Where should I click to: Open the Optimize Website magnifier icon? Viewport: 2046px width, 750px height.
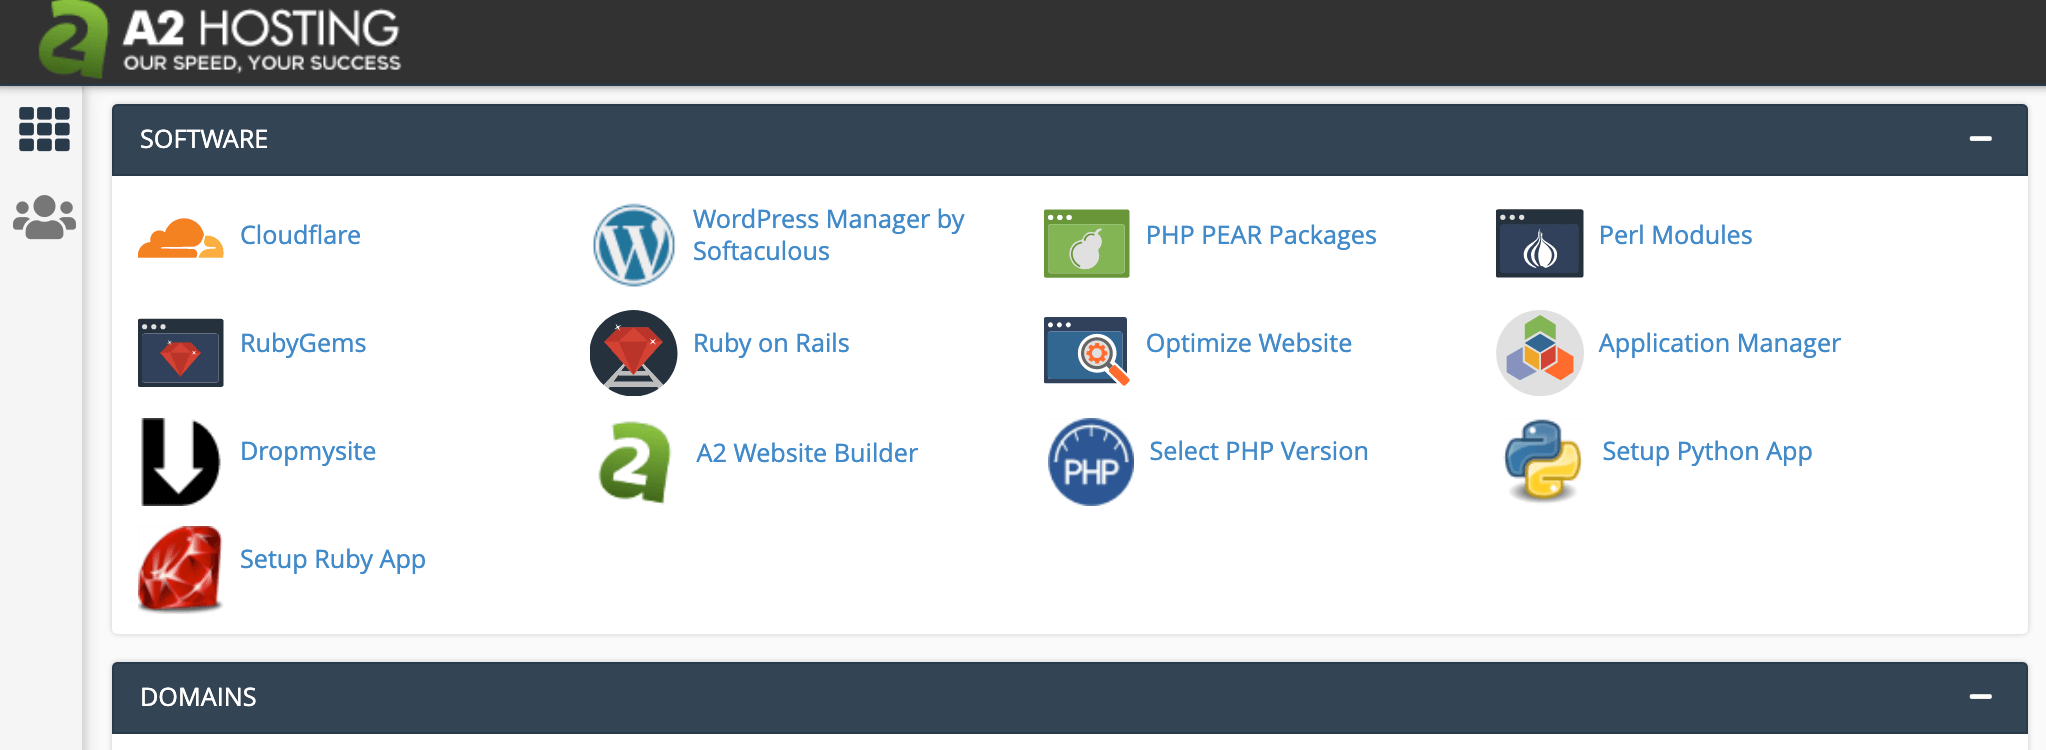pyautogui.click(x=1086, y=351)
